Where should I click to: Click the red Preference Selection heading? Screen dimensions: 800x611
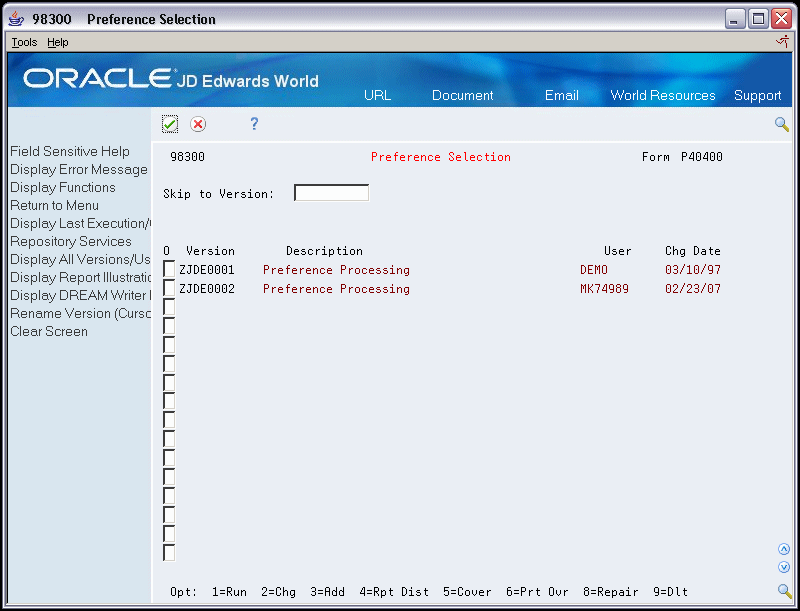pos(441,157)
